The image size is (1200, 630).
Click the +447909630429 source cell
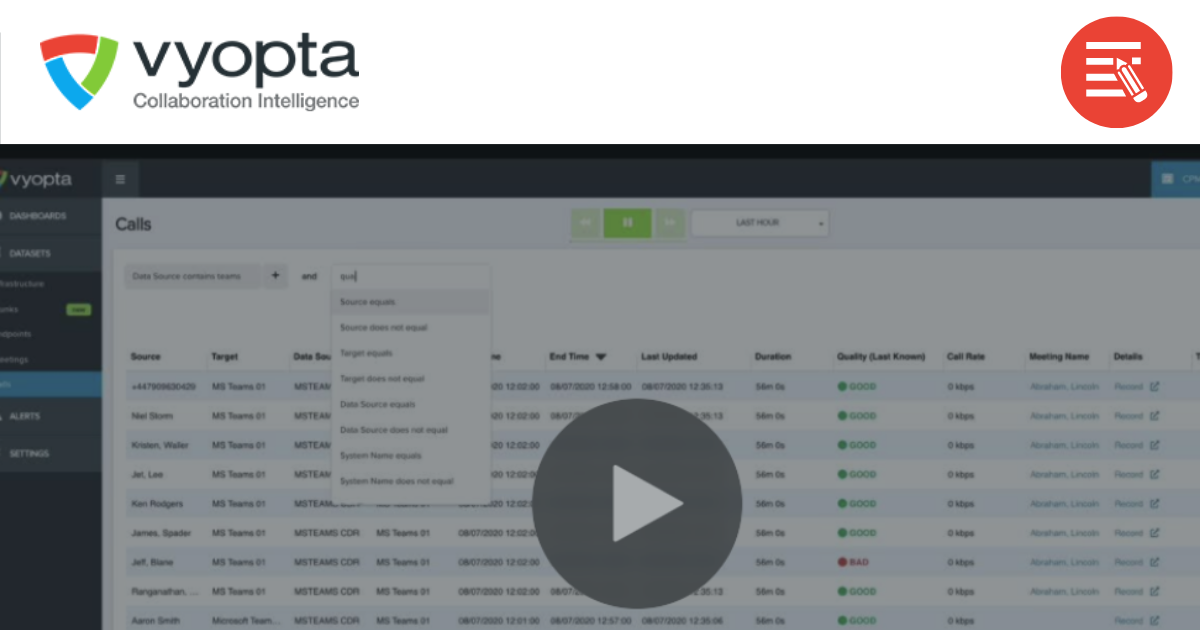[163, 386]
